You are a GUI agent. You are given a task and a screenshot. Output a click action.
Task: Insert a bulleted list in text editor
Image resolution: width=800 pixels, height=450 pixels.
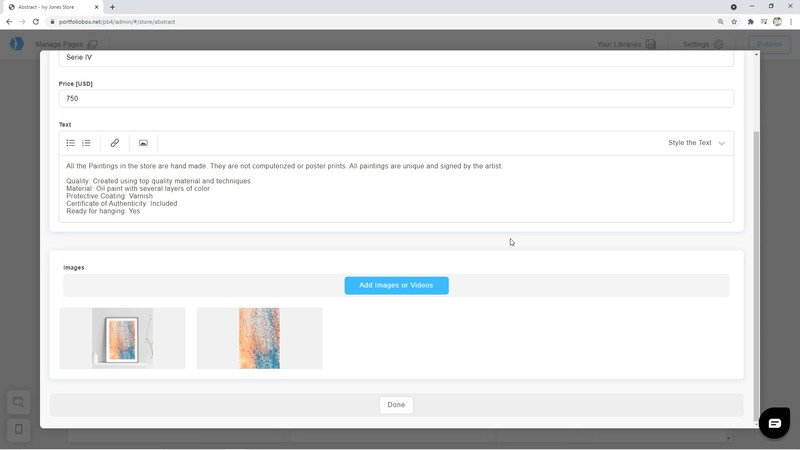pyautogui.click(x=71, y=143)
